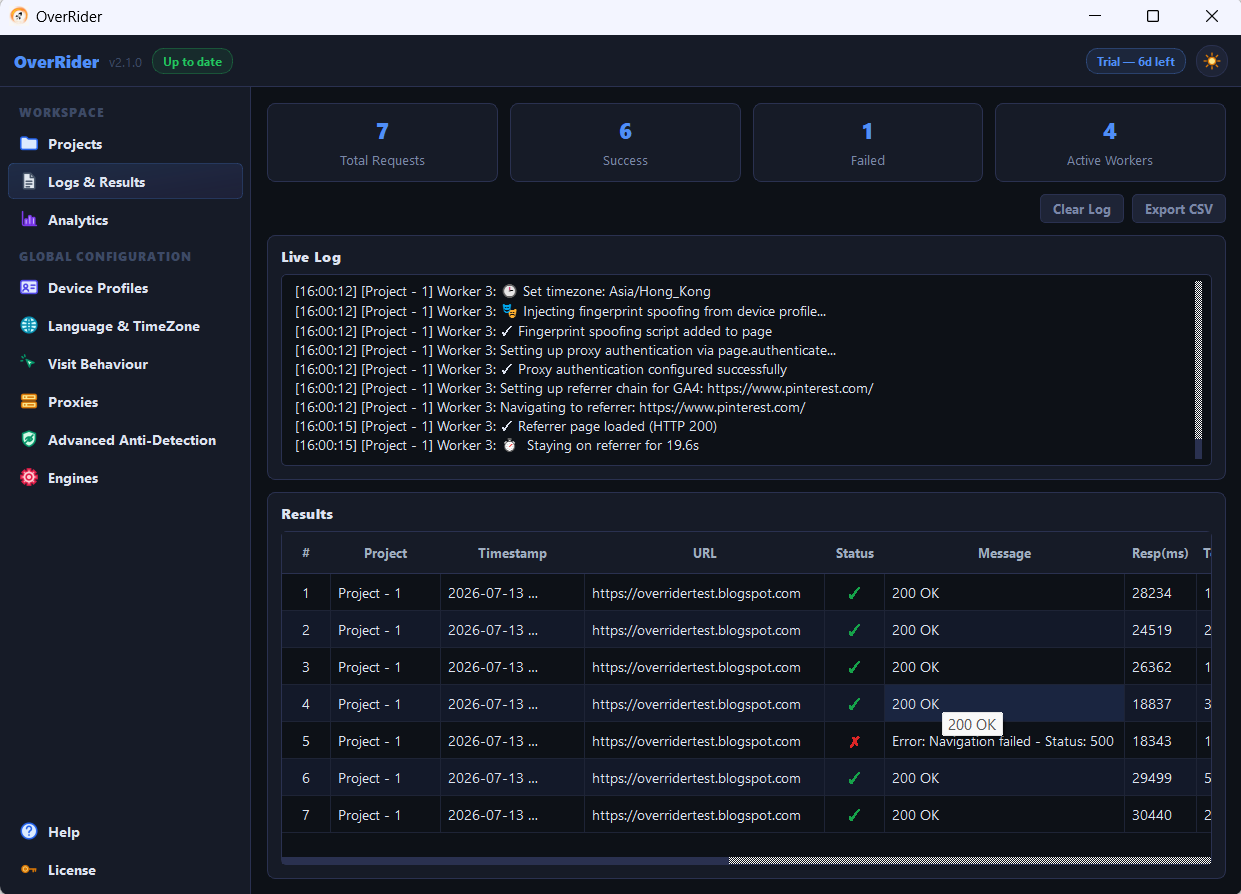Screen dimensions: 1241x894
Task: Click the Project column header
Action: (385, 553)
